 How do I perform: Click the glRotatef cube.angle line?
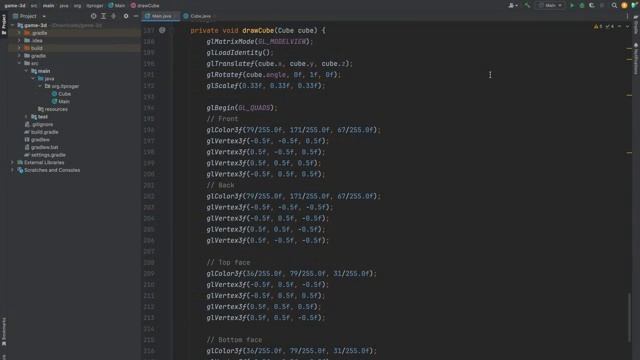[x=273, y=75]
